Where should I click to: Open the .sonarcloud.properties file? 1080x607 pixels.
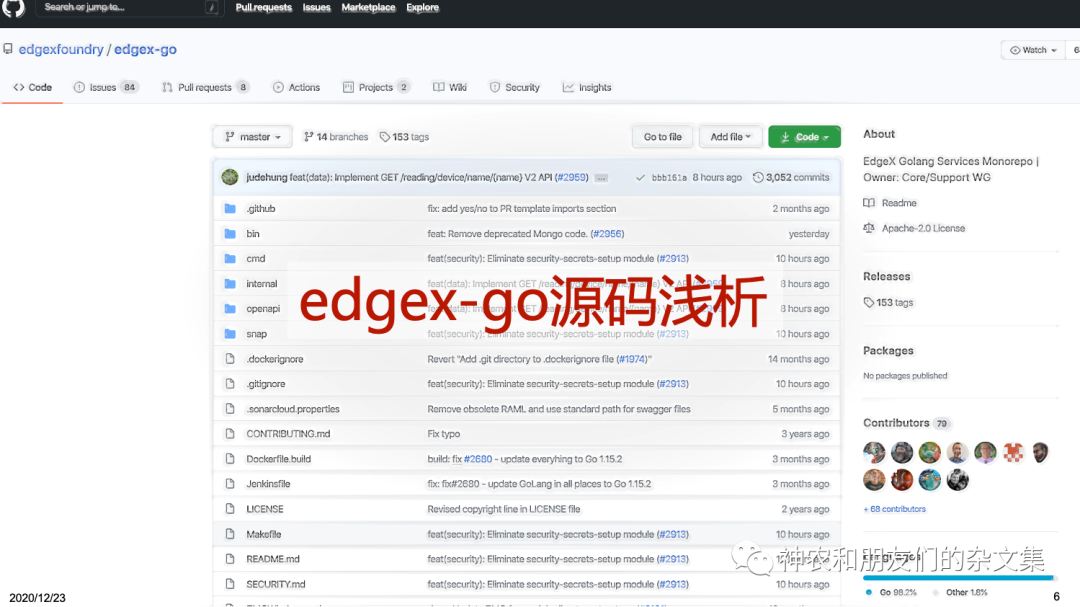[x=293, y=409]
